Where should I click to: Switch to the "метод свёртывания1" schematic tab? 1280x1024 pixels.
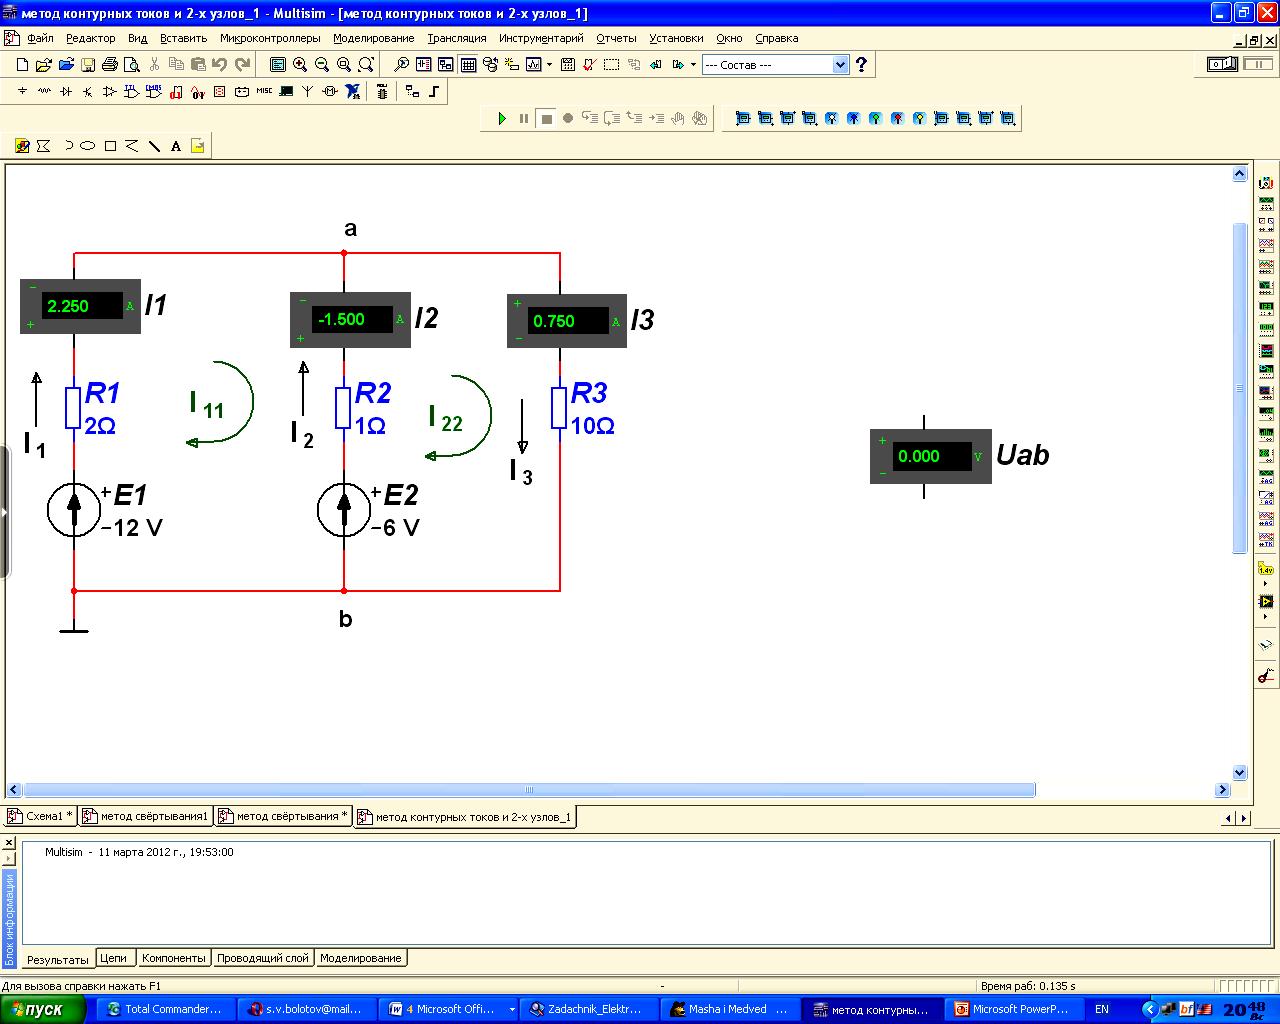click(147, 816)
